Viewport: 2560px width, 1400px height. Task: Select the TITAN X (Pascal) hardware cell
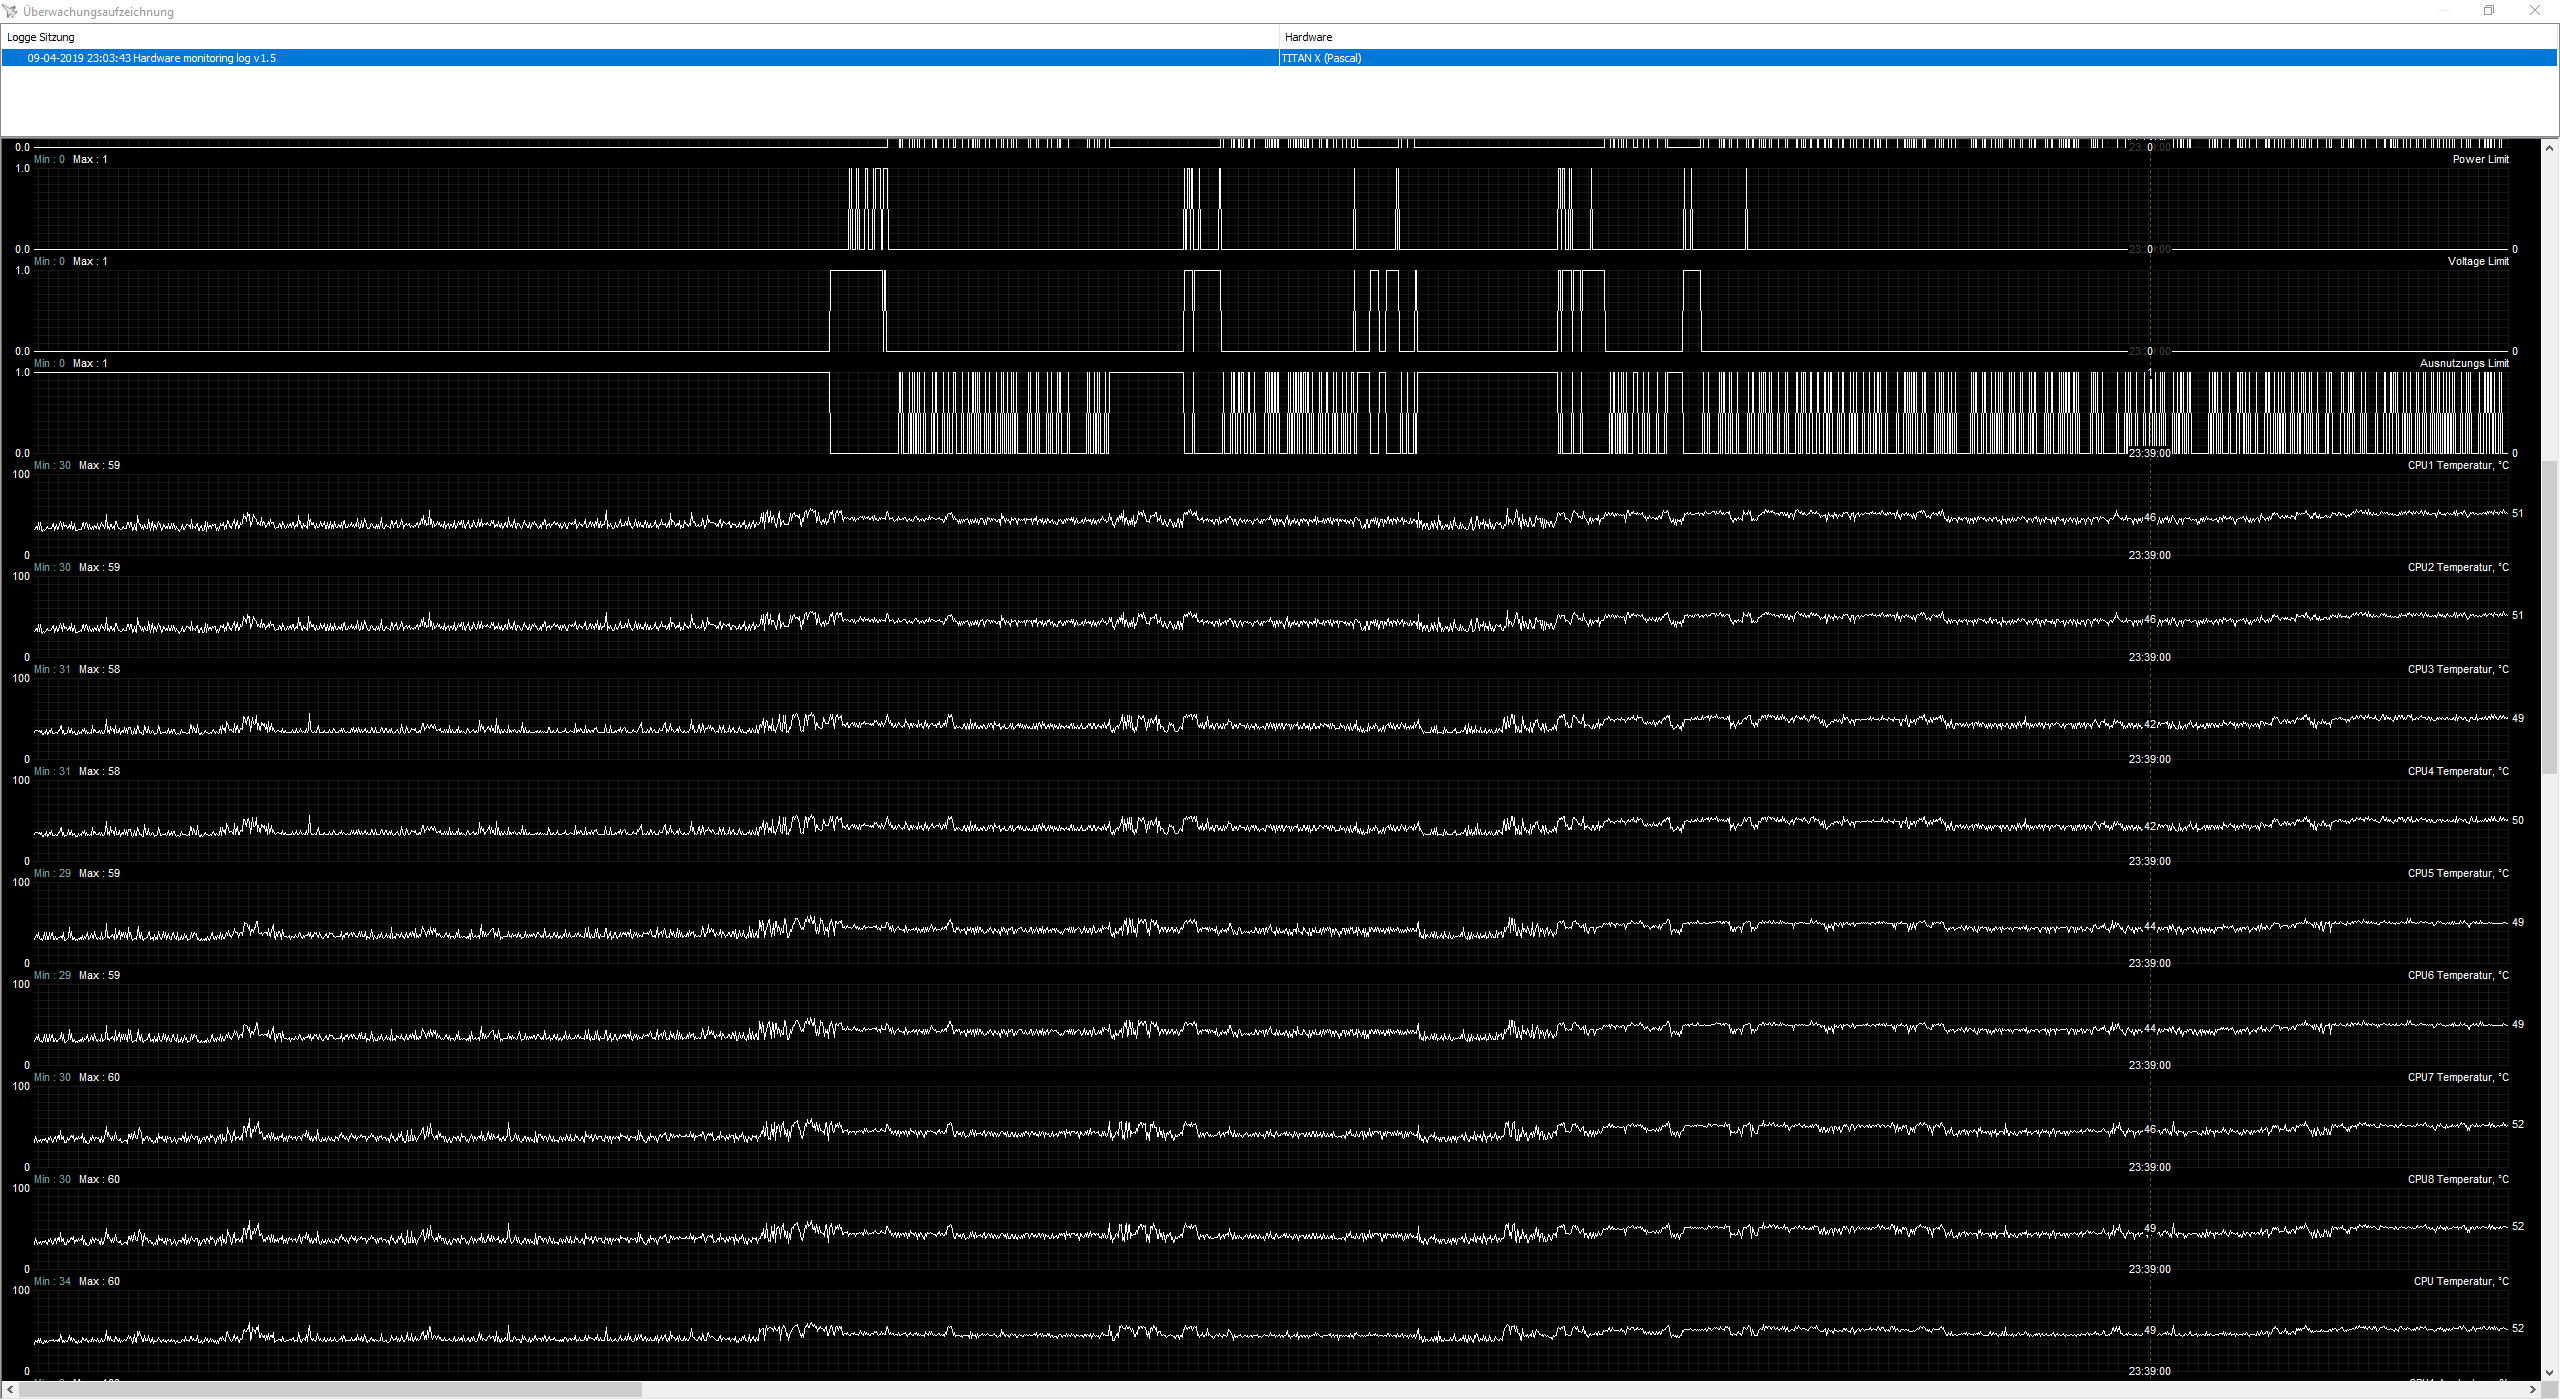click(x=1321, y=58)
